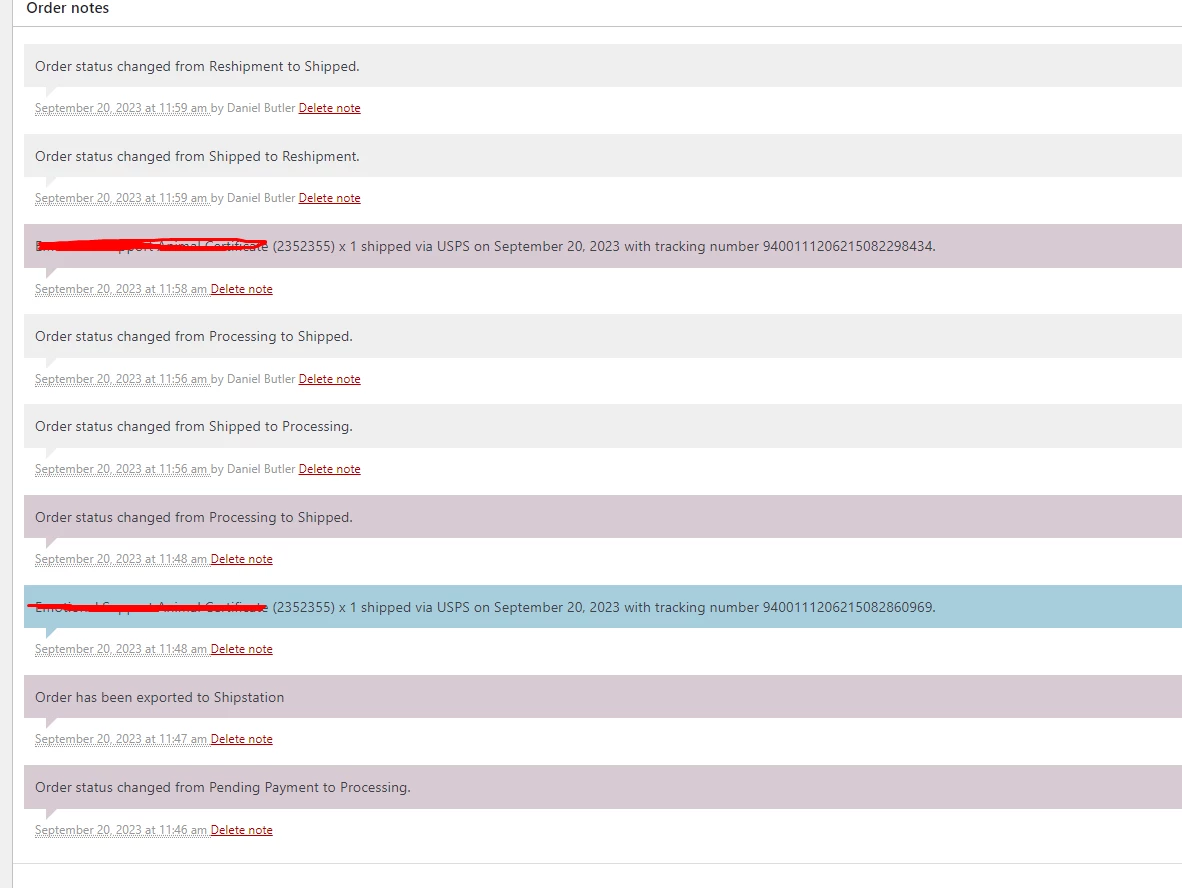The height and width of the screenshot is (888, 1182).
Task: Click timestamp under the 'Shipped to Reshipment' note
Action: (121, 198)
